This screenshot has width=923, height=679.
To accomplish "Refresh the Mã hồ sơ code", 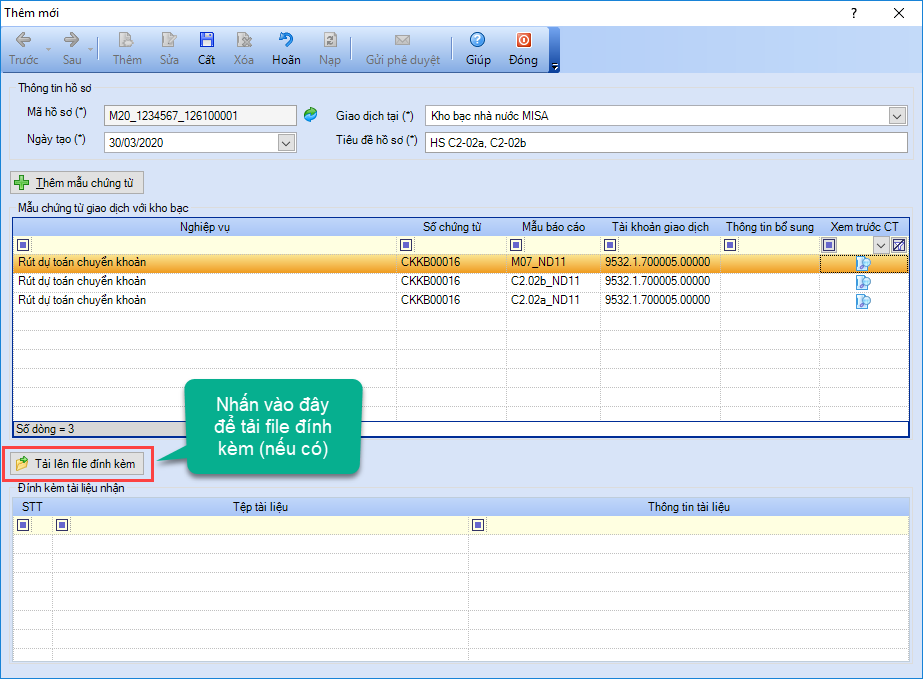I will [x=310, y=115].
